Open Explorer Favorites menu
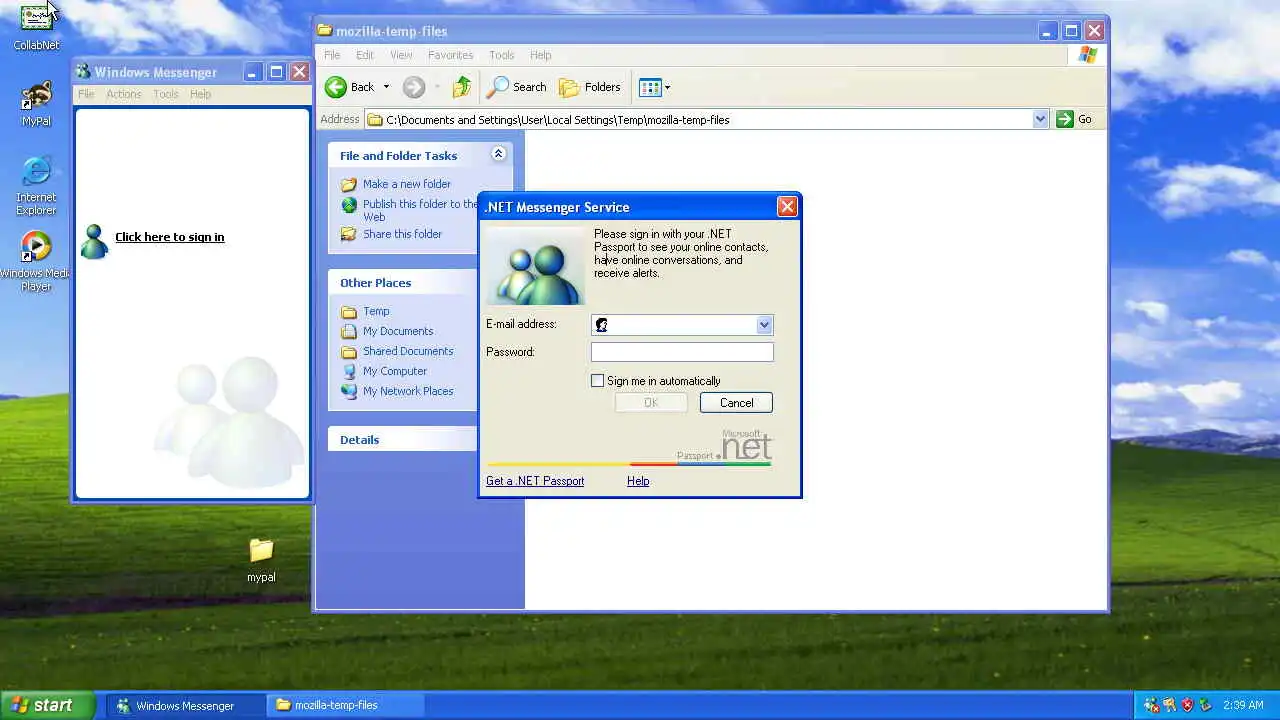The width and height of the screenshot is (1280, 720). pos(450,55)
